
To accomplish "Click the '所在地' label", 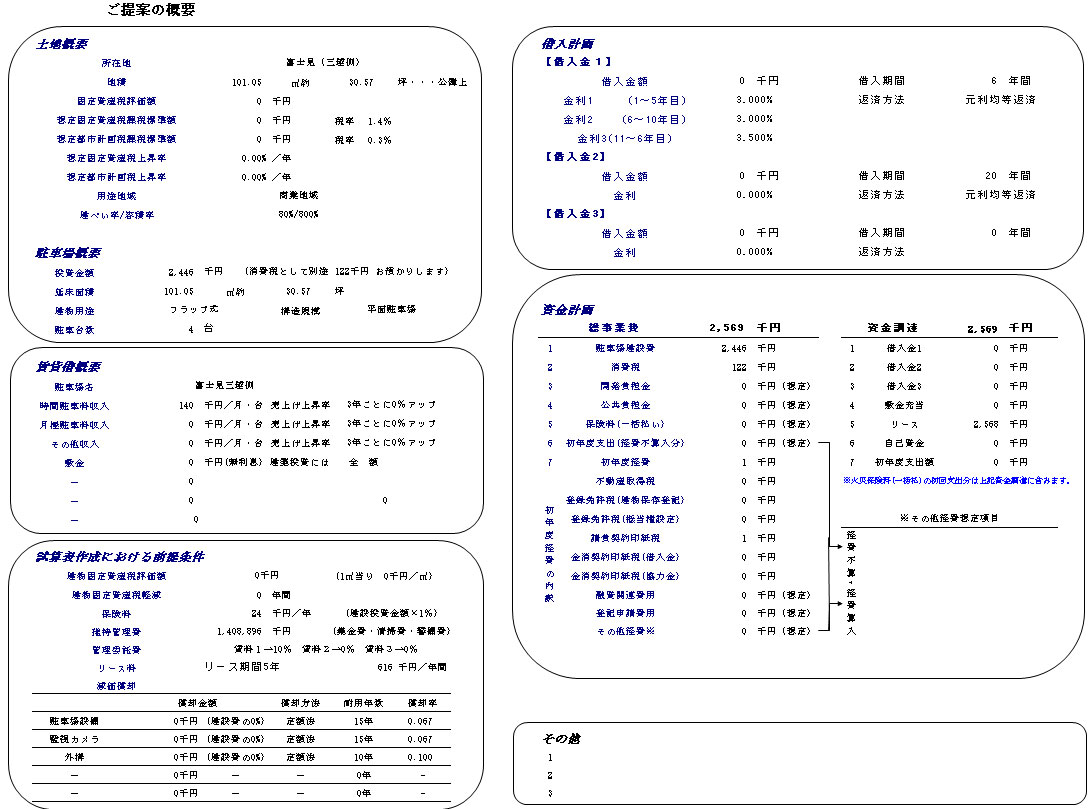I will coord(116,62).
